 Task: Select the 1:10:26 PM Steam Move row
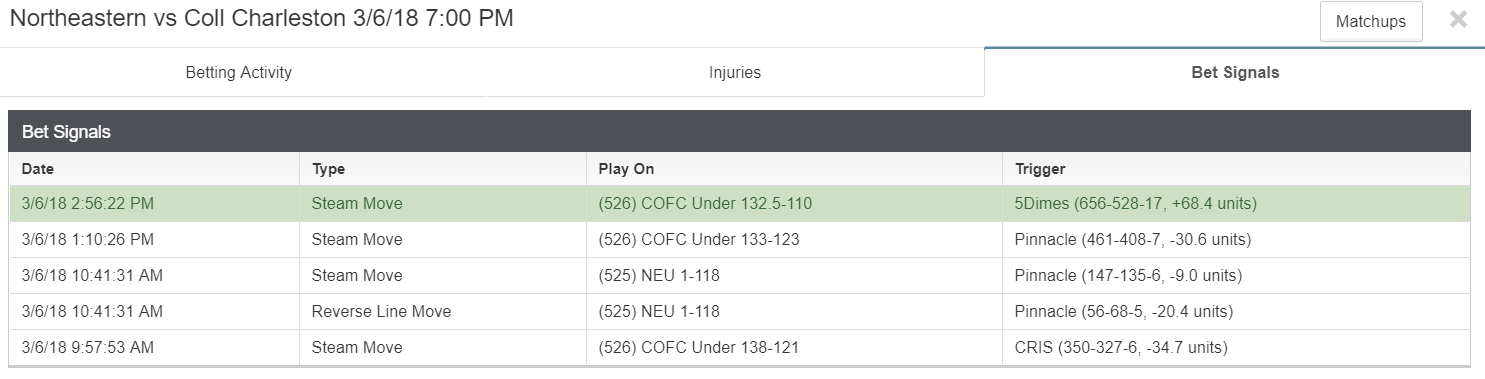click(x=740, y=240)
